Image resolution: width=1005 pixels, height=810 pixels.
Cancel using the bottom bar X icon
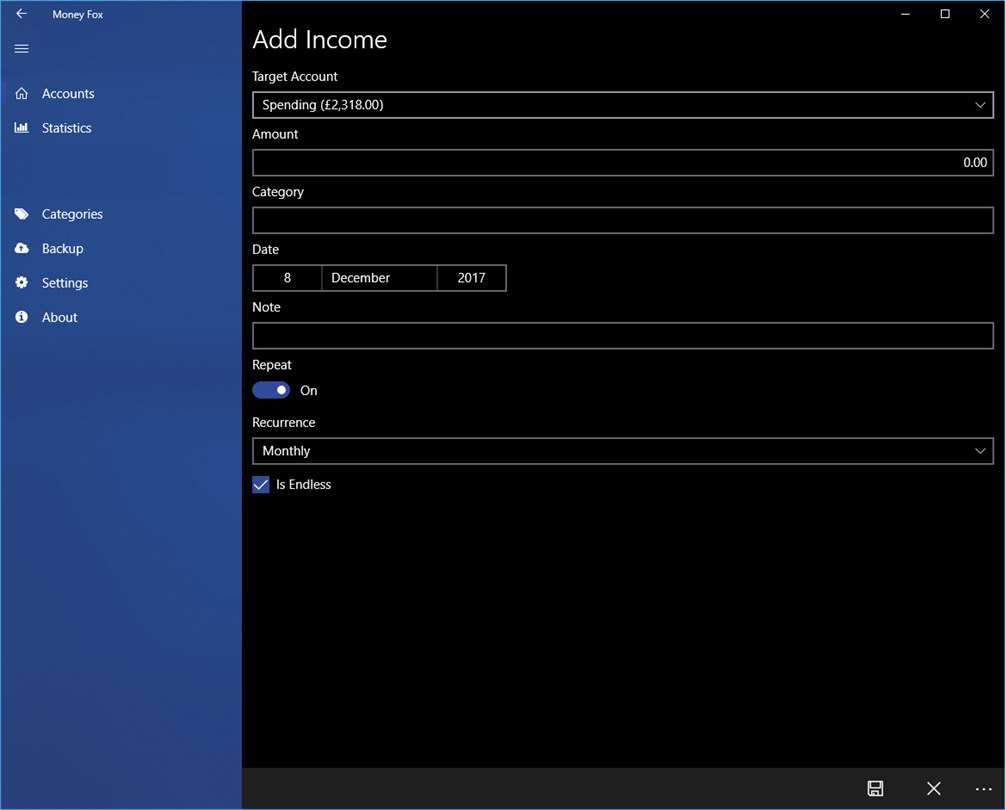(x=934, y=788)
